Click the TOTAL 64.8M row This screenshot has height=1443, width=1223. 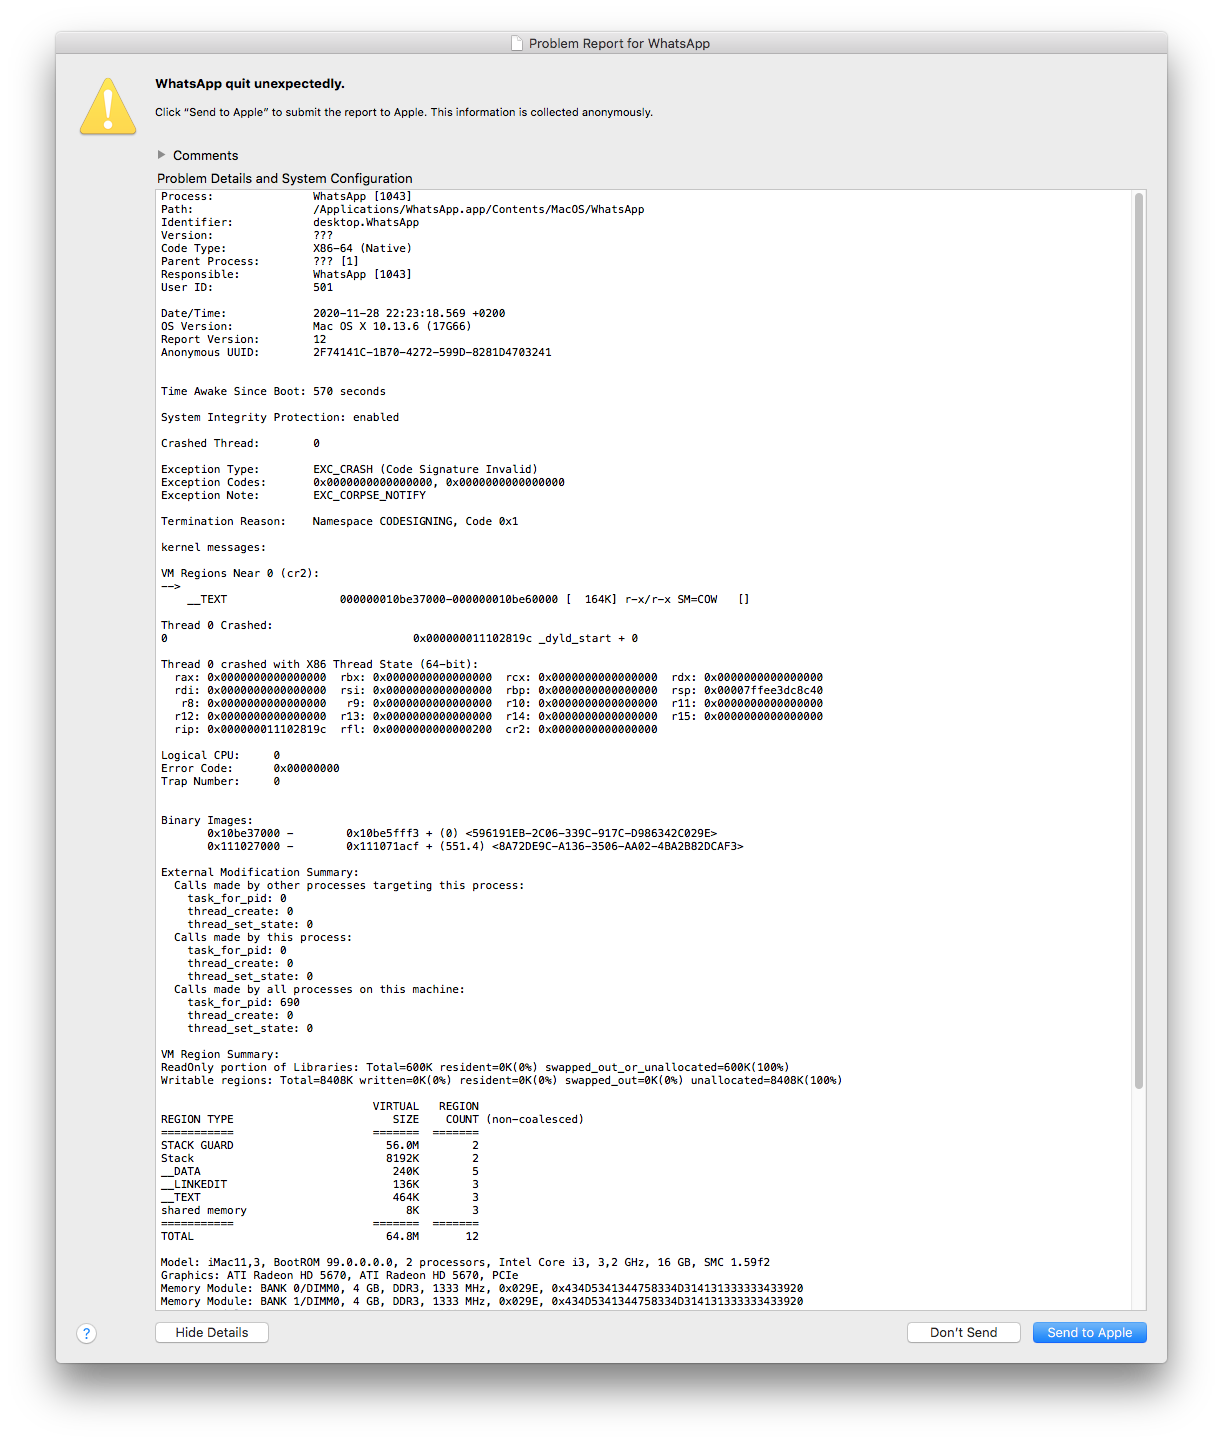point(320,1237)
